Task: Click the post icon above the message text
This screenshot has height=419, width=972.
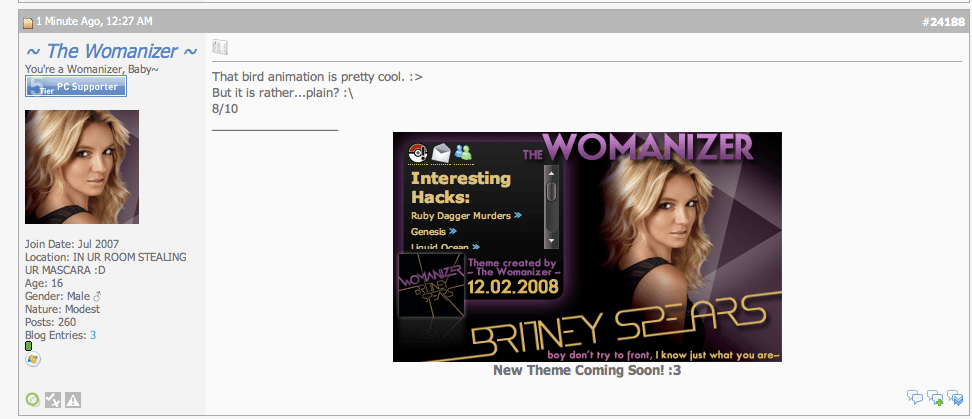Action: coord(220,47)
